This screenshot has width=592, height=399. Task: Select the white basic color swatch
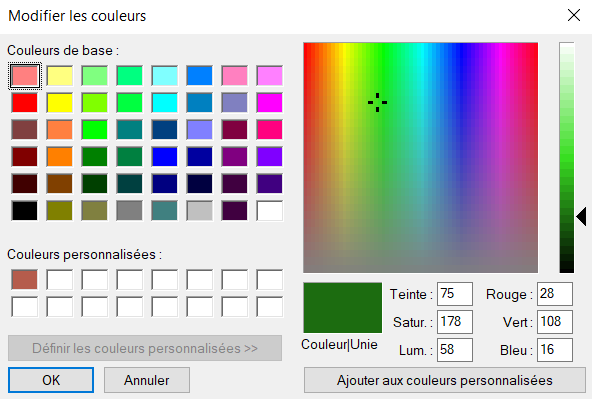click(x=270, y=211)
